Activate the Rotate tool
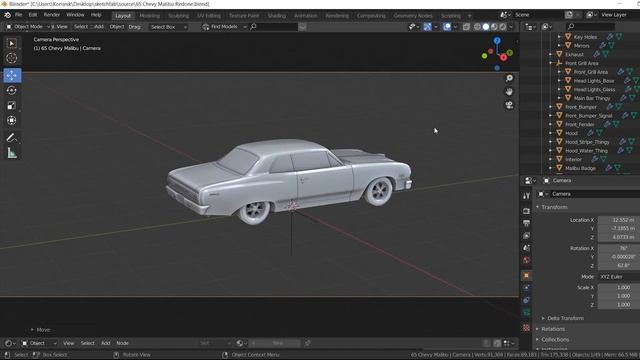Image resolution: width=640 pixels, height=360 pixels. click(12, 90)
